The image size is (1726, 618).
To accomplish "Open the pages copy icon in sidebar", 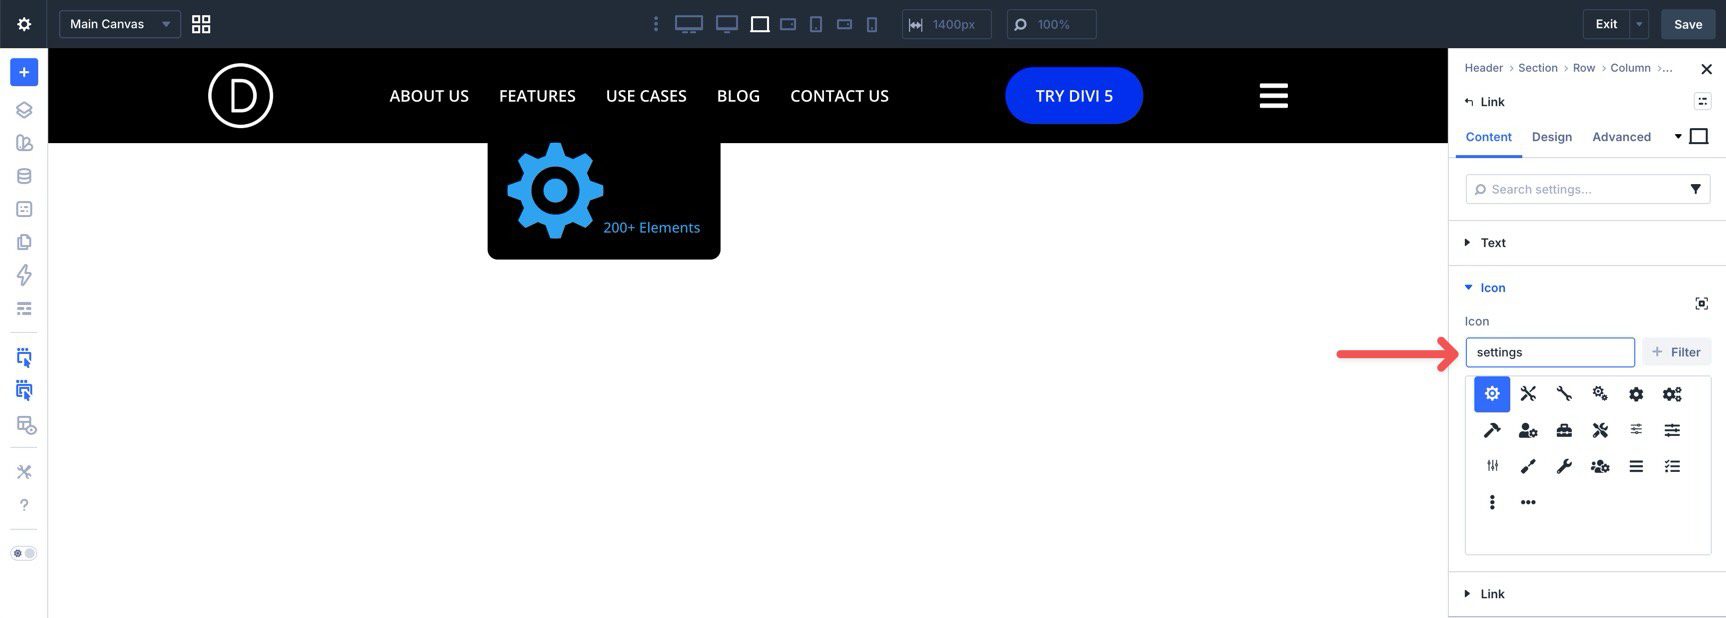I will point(24,242).
